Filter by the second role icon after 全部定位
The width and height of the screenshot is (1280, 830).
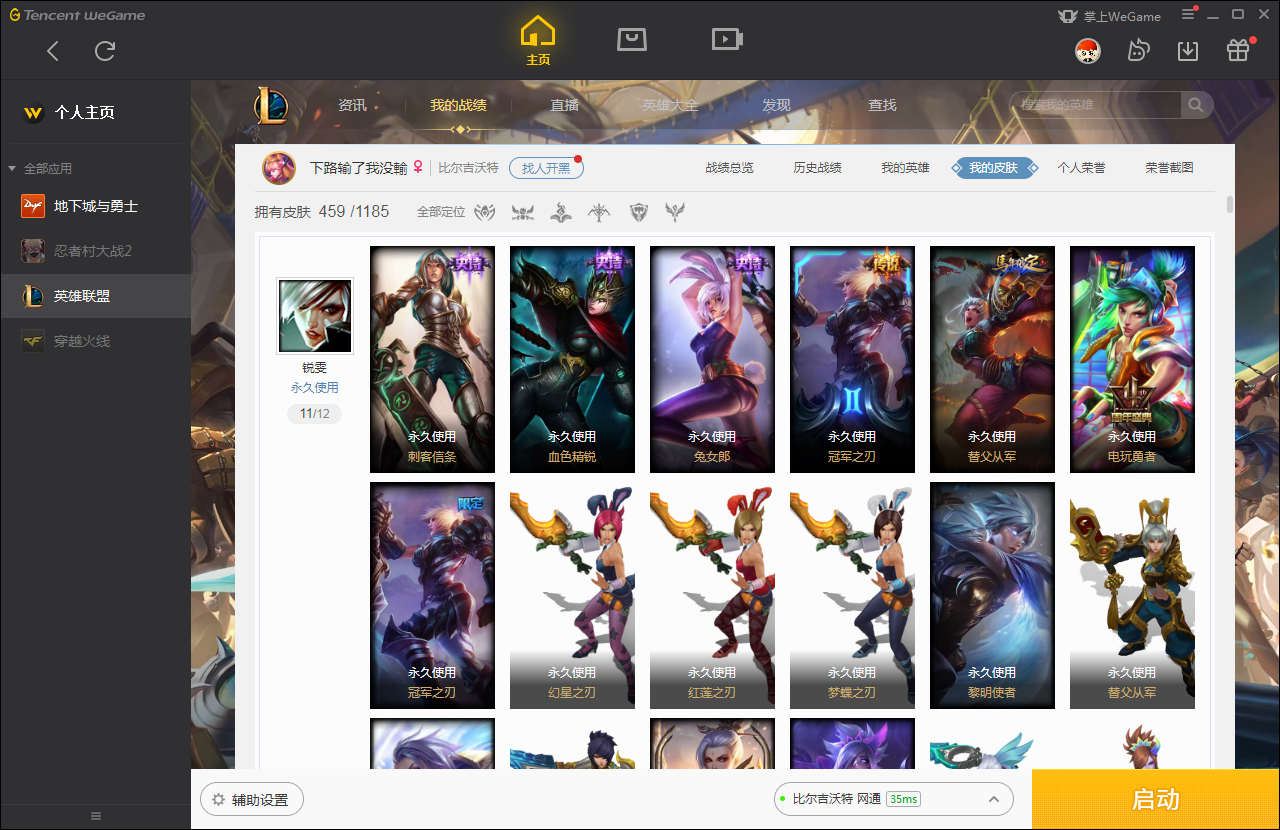[x=523, y=212]
